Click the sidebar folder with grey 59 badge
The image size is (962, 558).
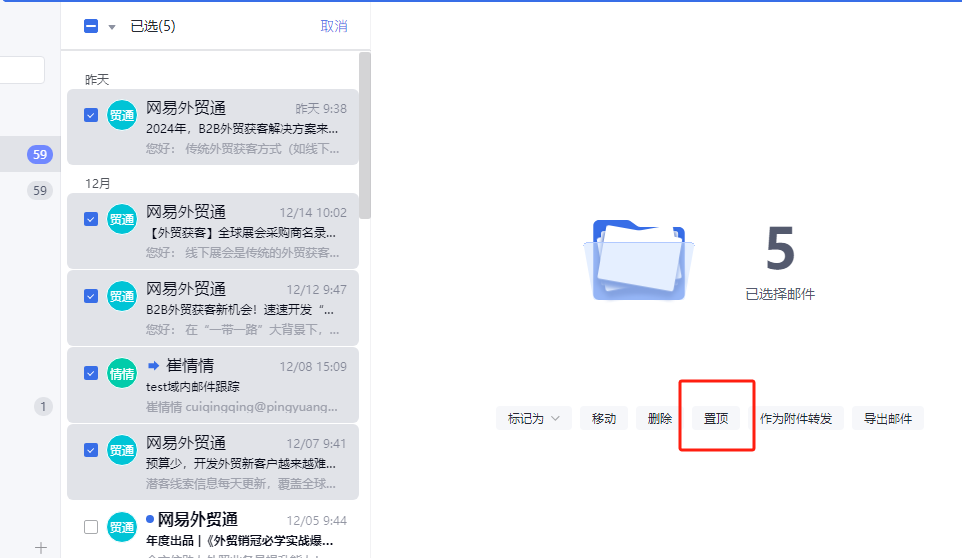point(30,190)
